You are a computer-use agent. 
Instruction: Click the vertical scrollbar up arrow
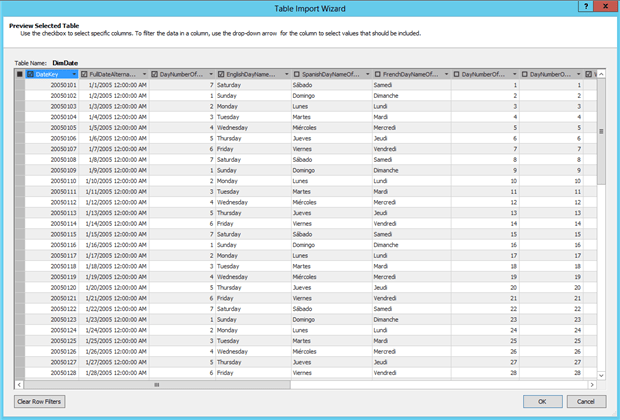click(x=601, y=74)
